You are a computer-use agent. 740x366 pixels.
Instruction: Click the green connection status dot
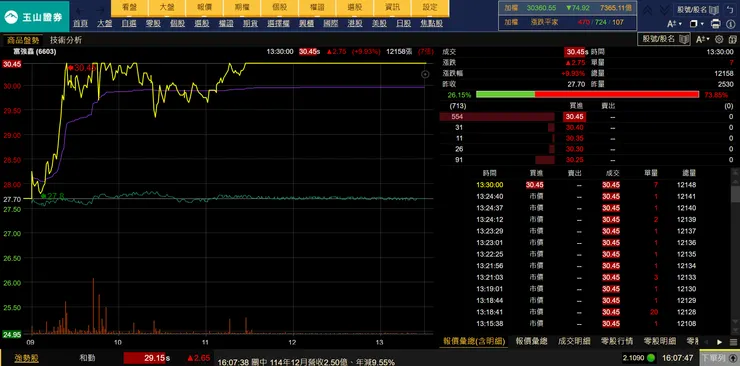[x=651, y=358]
